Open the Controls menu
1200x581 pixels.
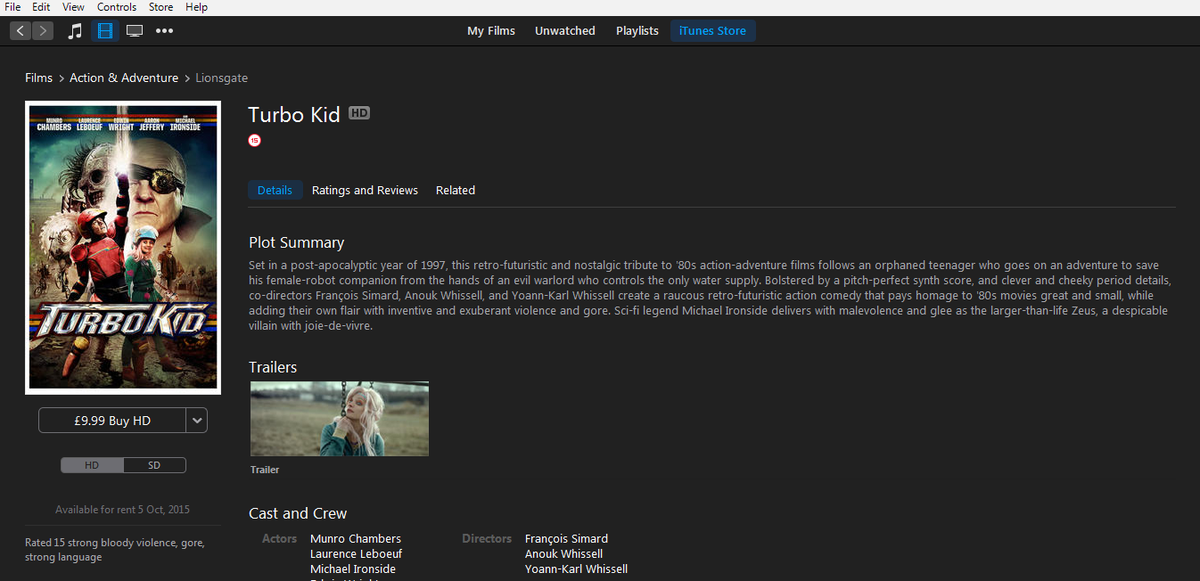point(117,7)
